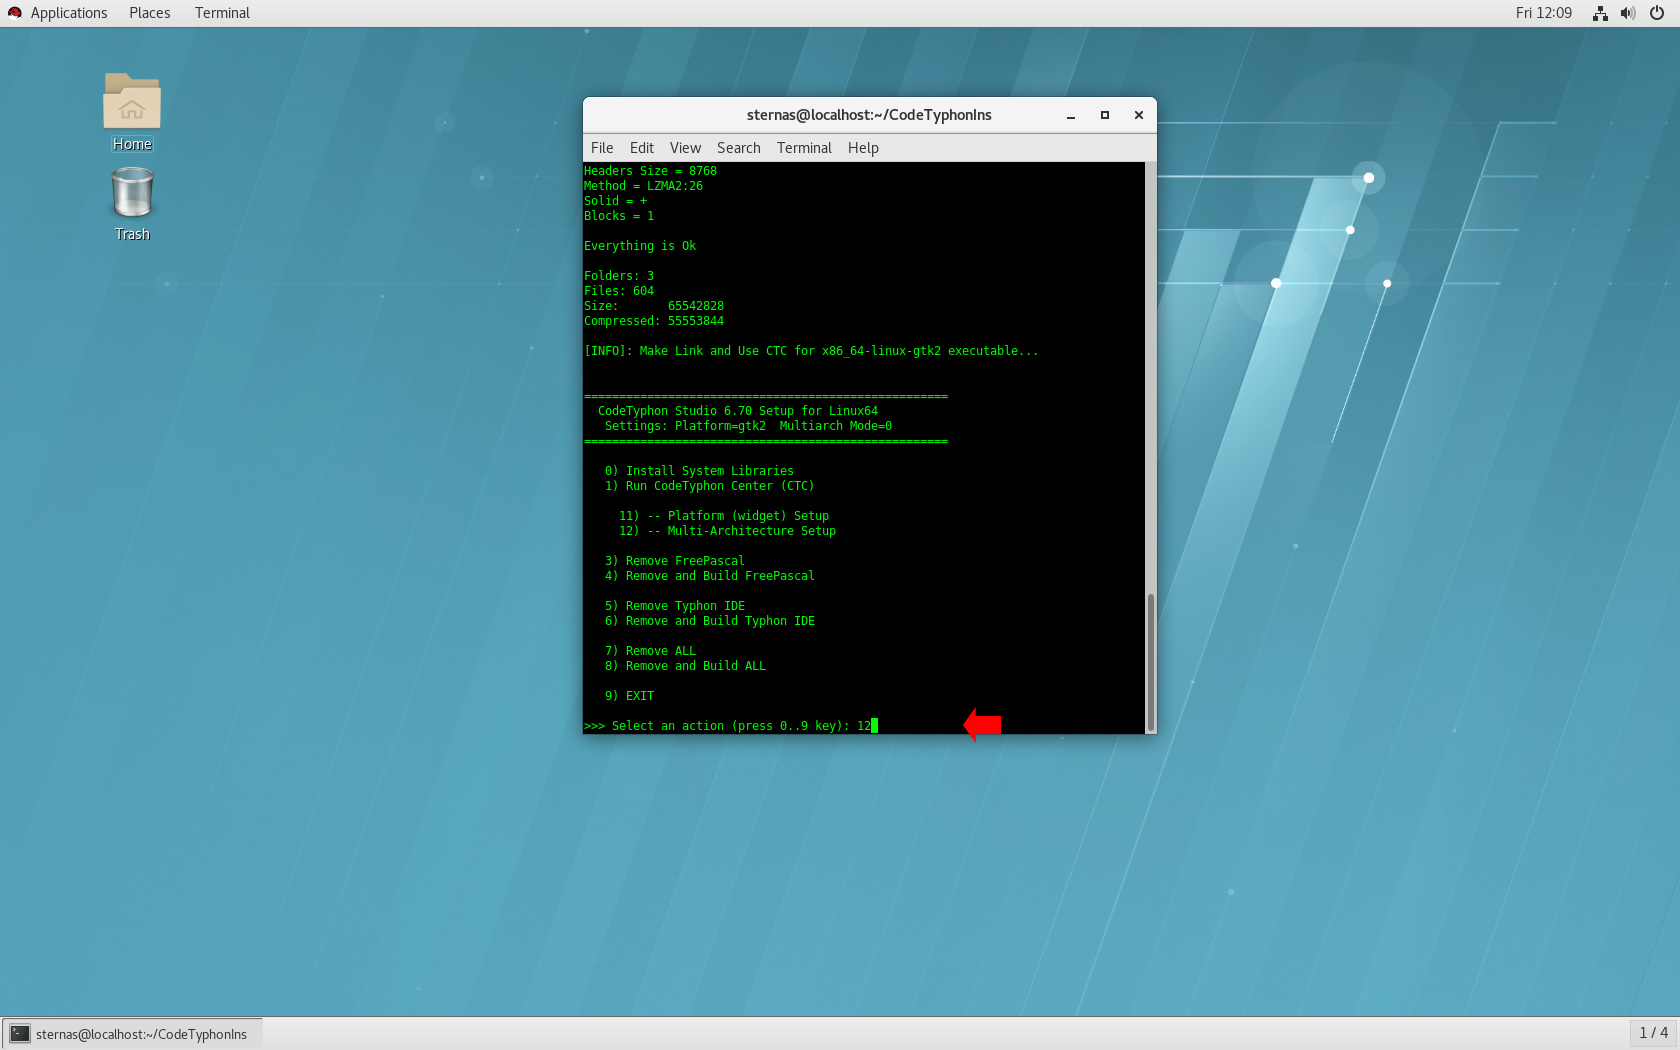Open the Applications menu in top panel
The height and width of the screenshot is (1050, 1680).
click(x=69, y=13)
